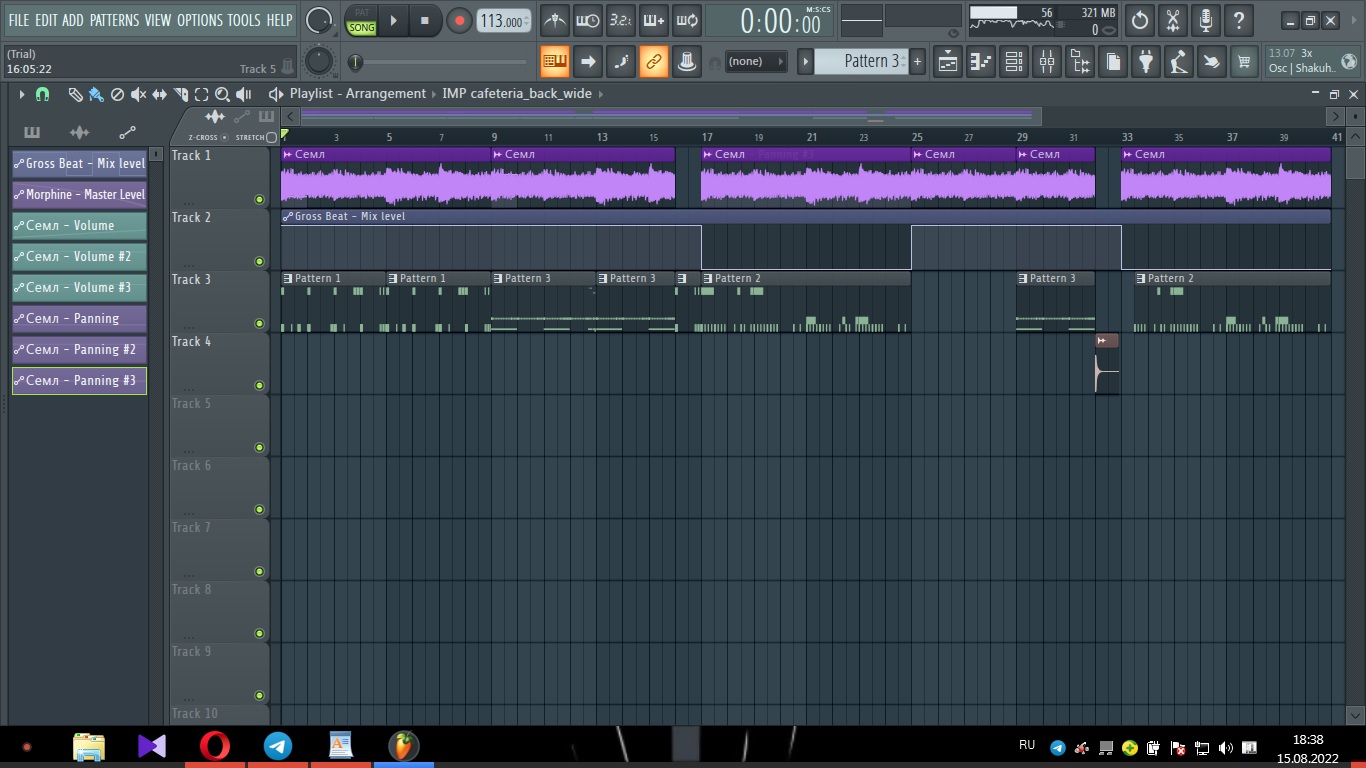Open the TOOLS menu
1366x768 pixels.
[243, 20]
